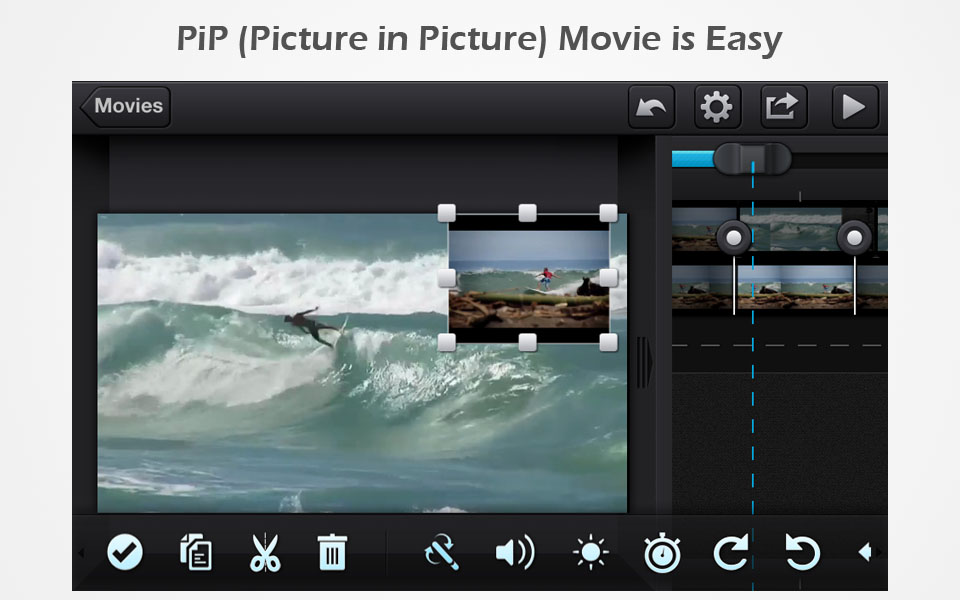The width and height of the screenshot is (960, 600).
Task: Open brightness adjustment sun icon
Action: [591, 552]
